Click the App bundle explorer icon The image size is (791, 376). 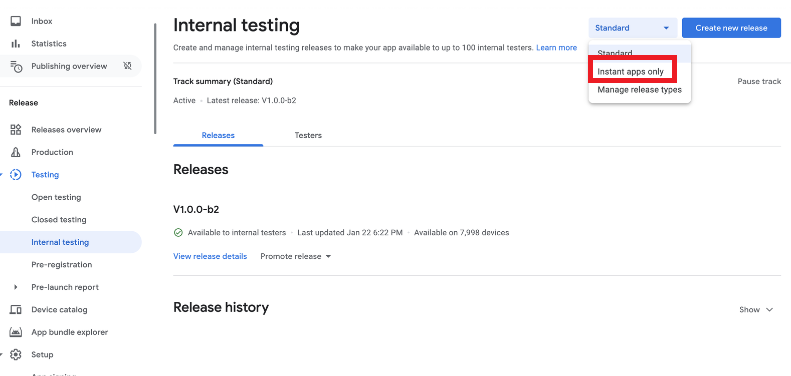(16, 332)
